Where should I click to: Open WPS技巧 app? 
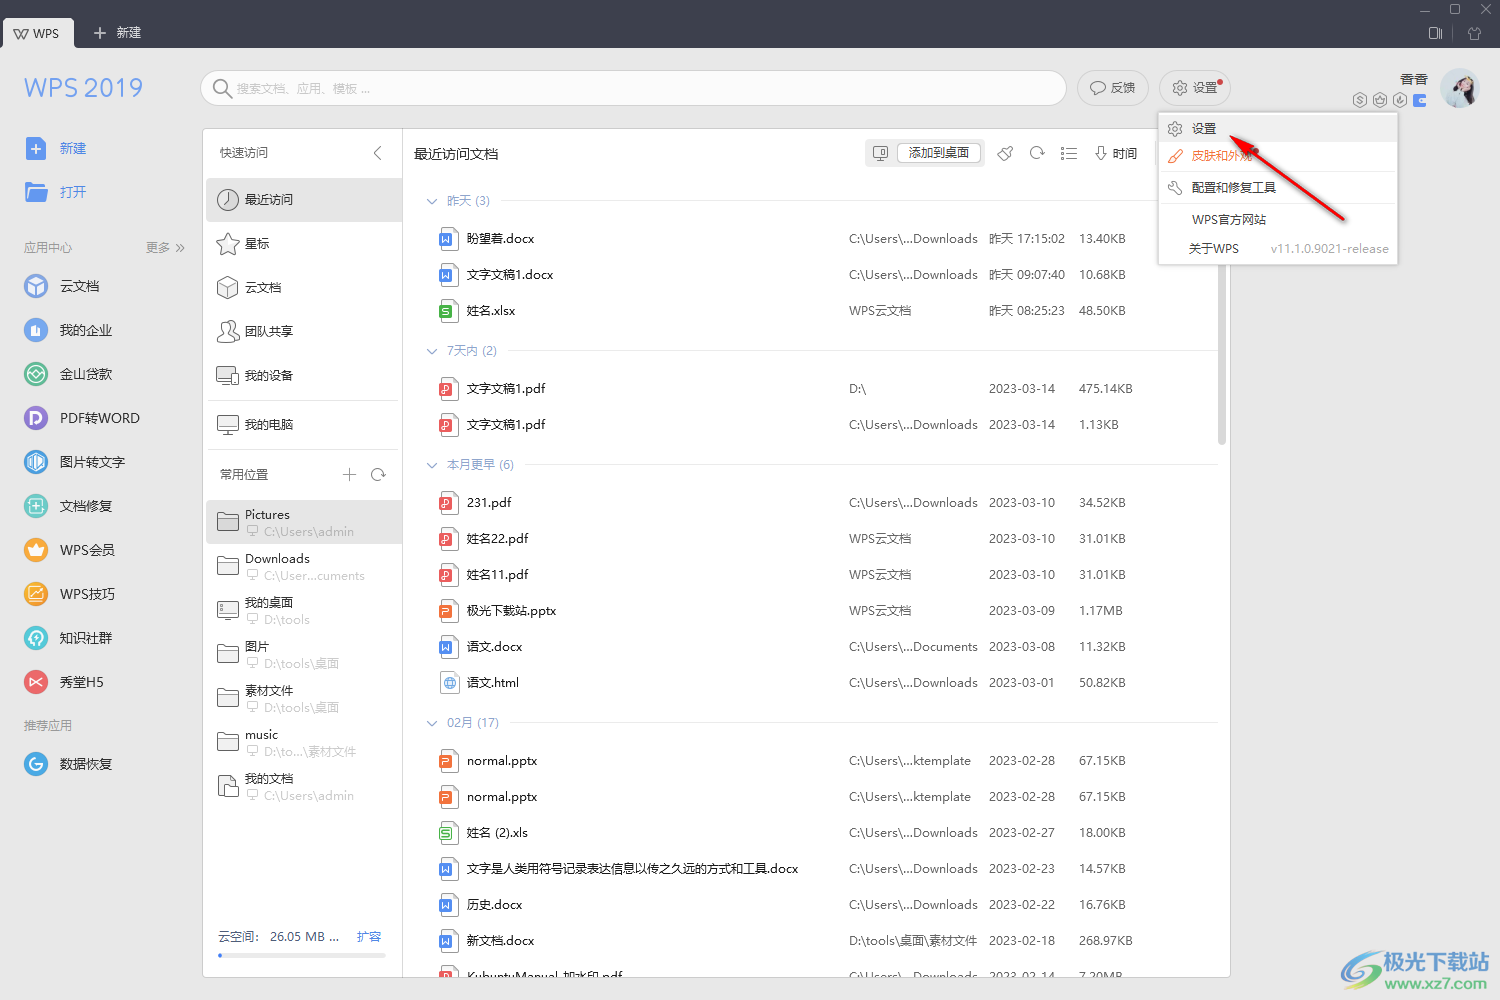pos(70,594)
